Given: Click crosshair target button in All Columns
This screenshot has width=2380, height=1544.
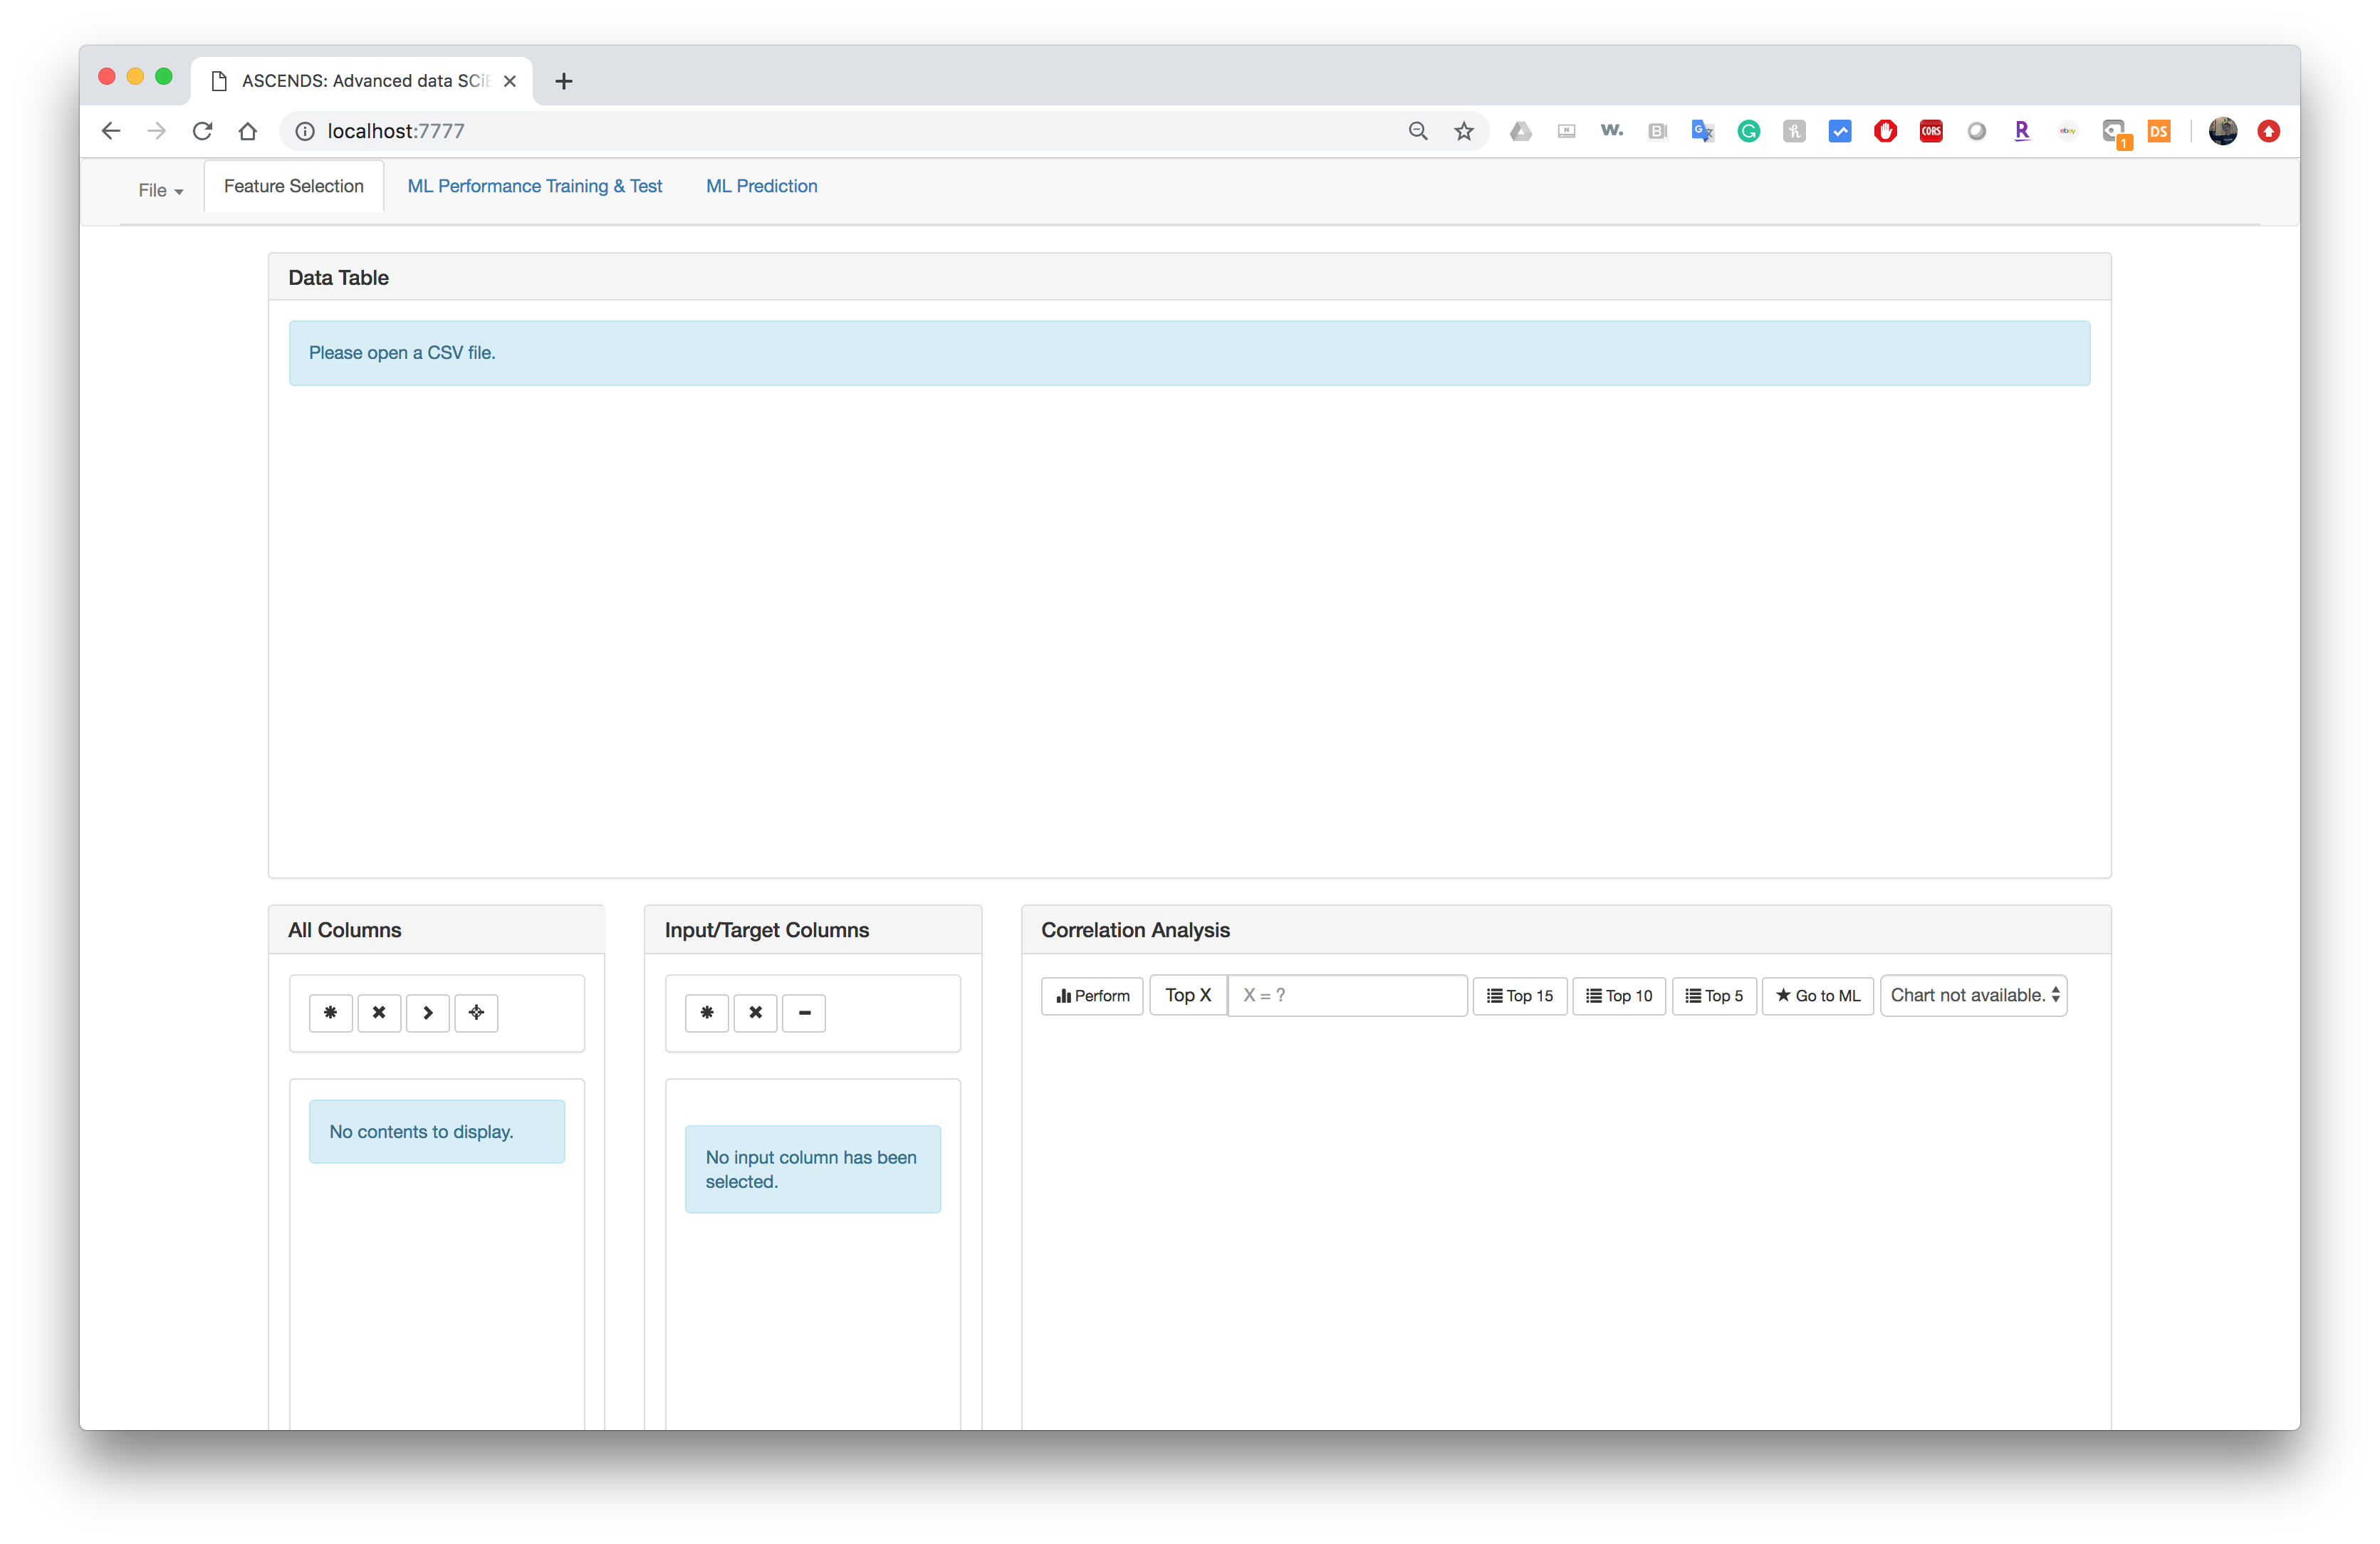Looking at the screenshot, I should point(476,1012).
